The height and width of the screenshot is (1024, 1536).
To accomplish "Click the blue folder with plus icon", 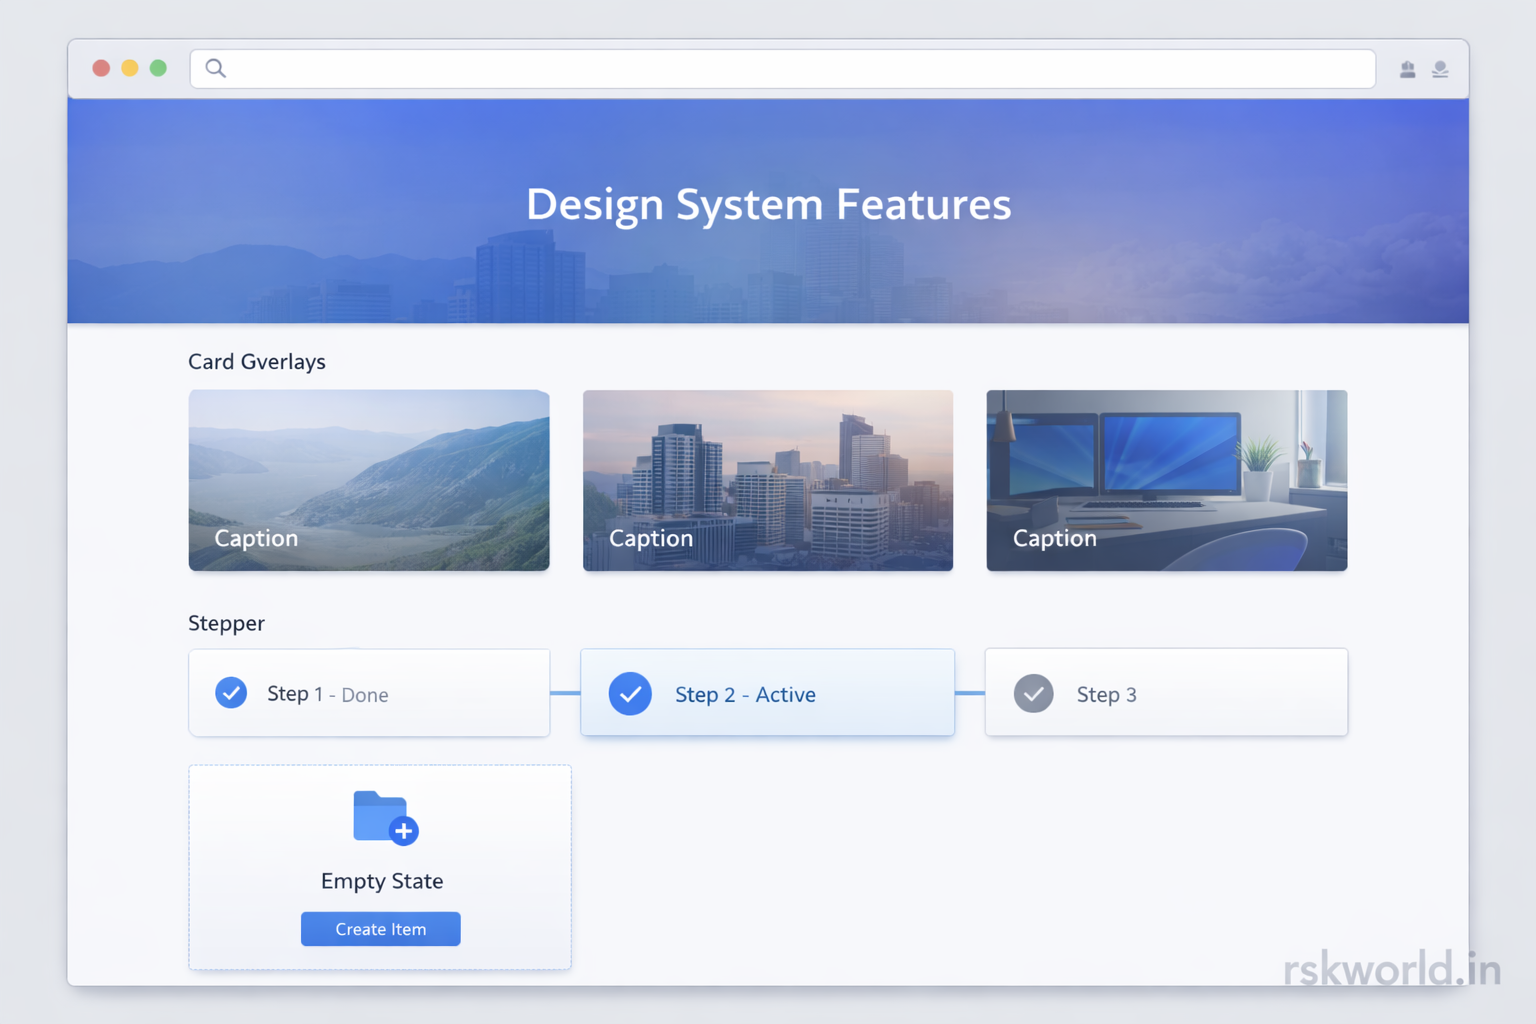I will (x=380, y=817).
